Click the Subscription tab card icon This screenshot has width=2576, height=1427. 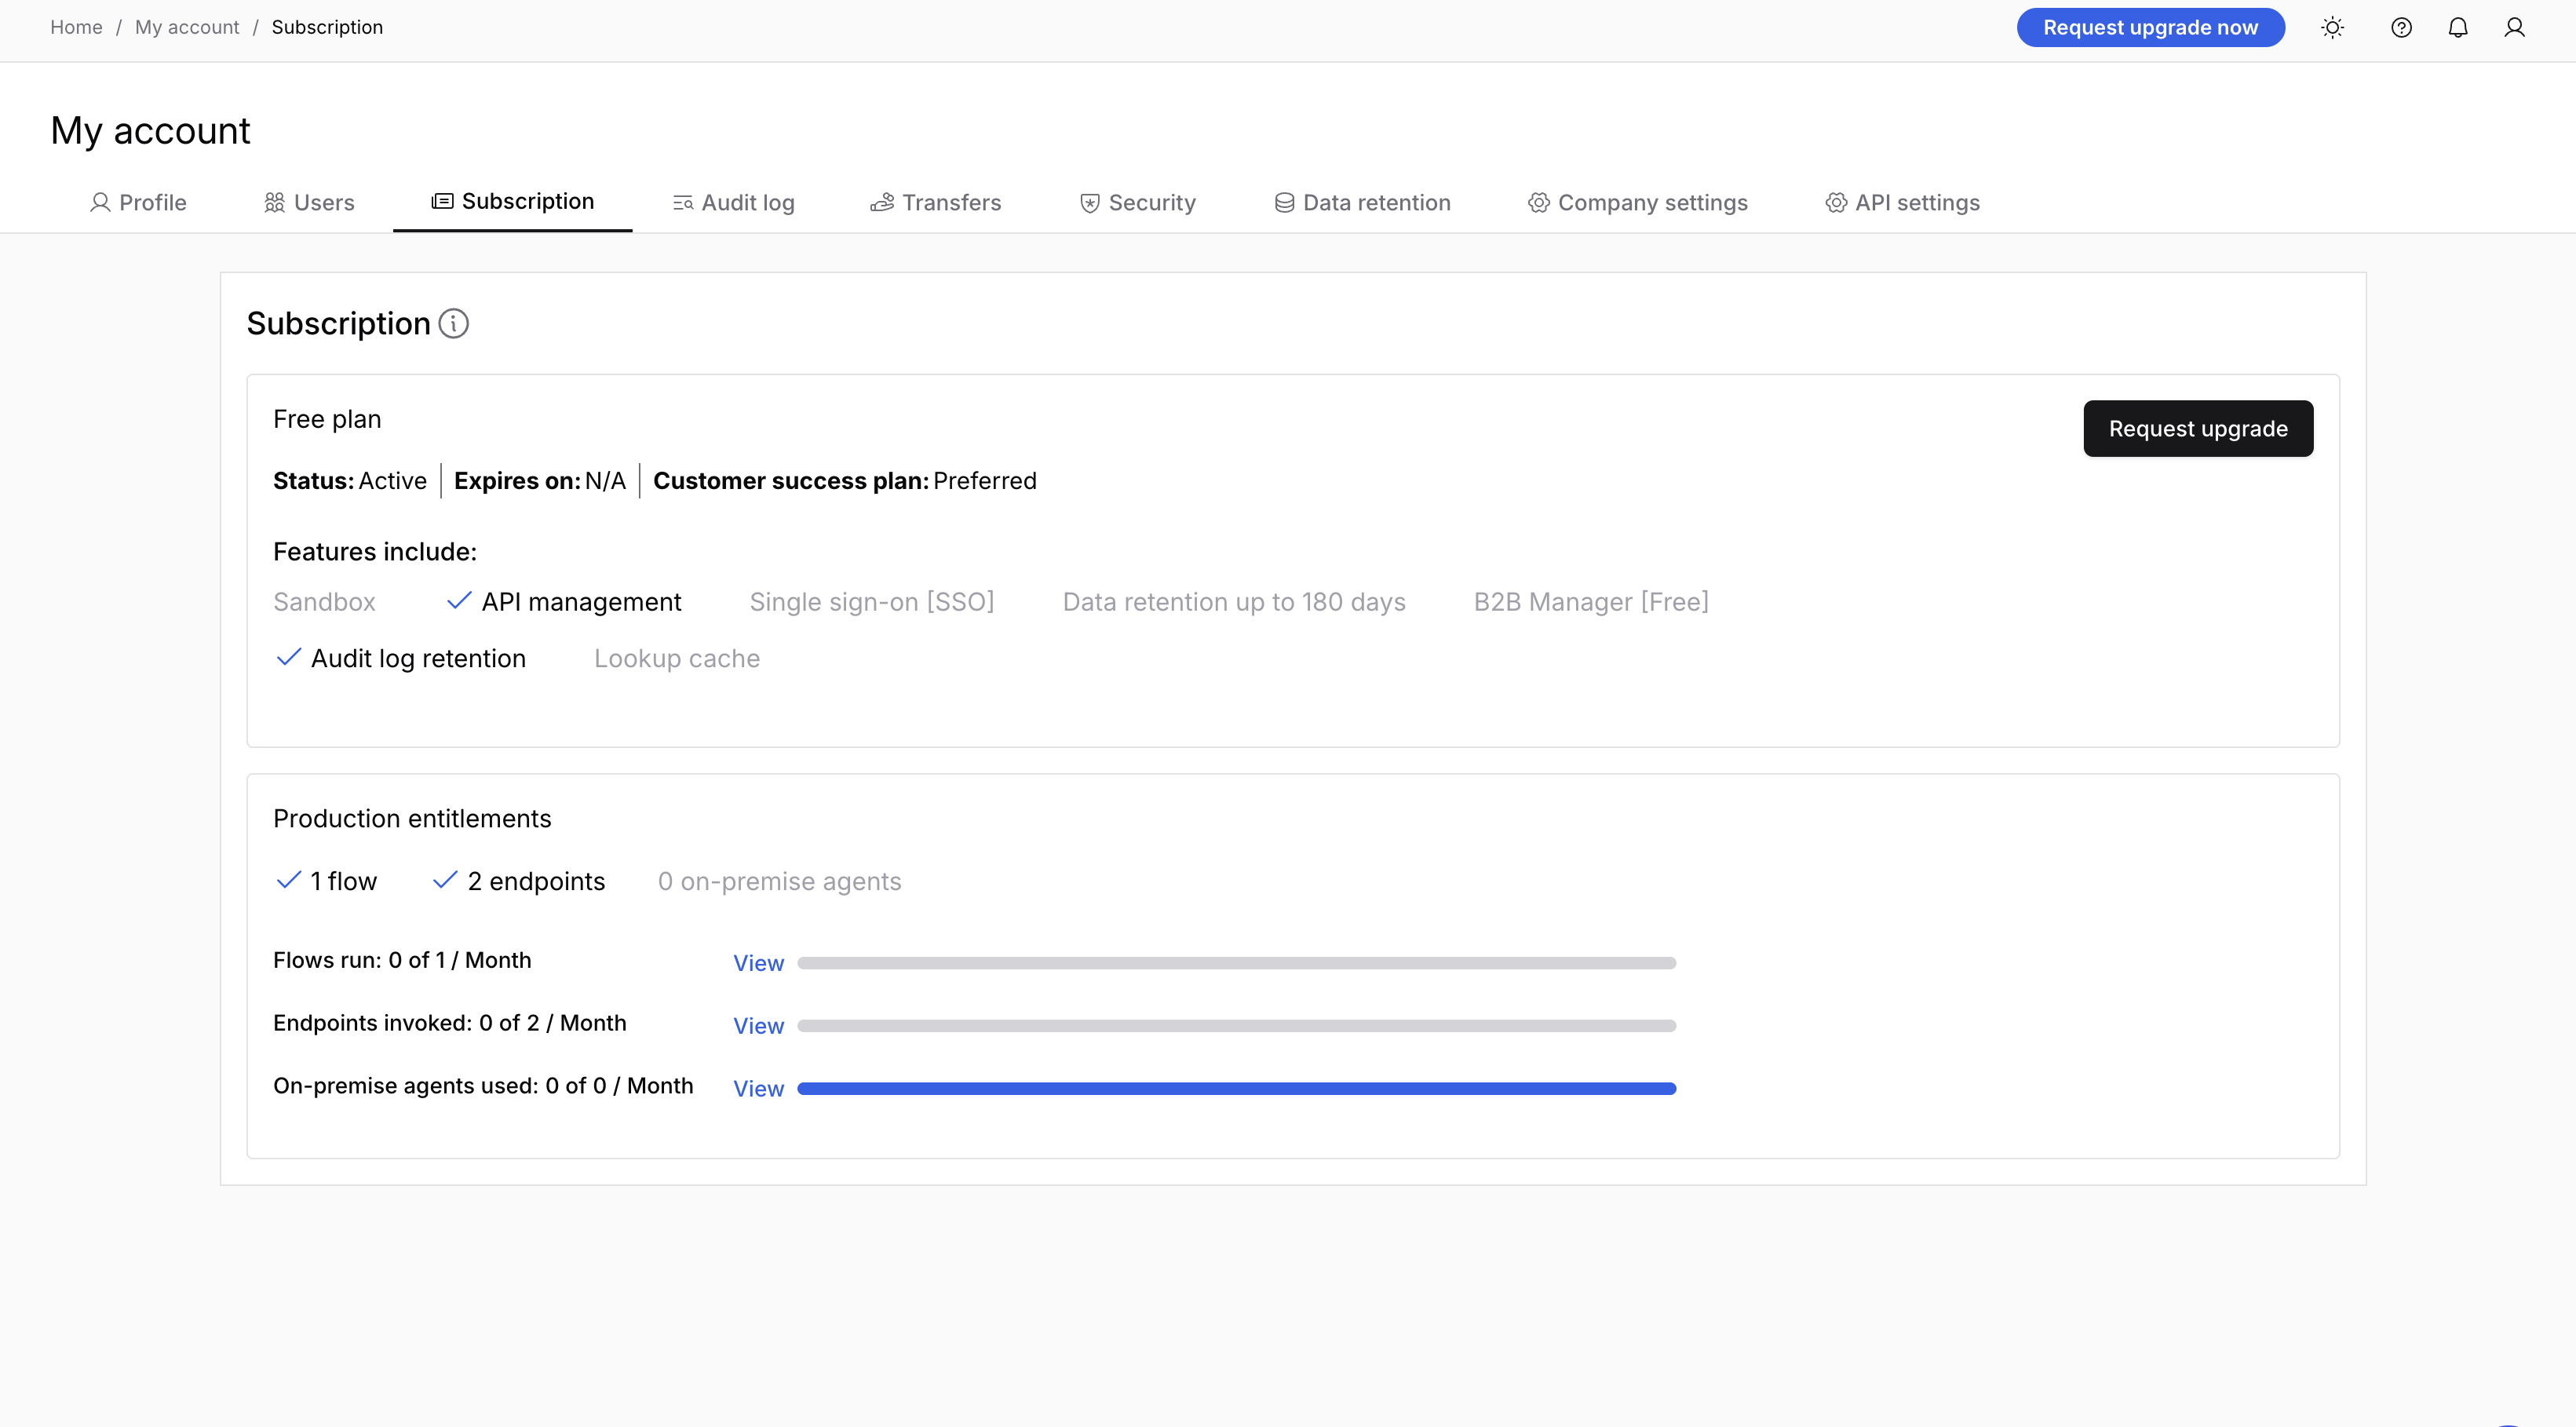coord(442,201)
